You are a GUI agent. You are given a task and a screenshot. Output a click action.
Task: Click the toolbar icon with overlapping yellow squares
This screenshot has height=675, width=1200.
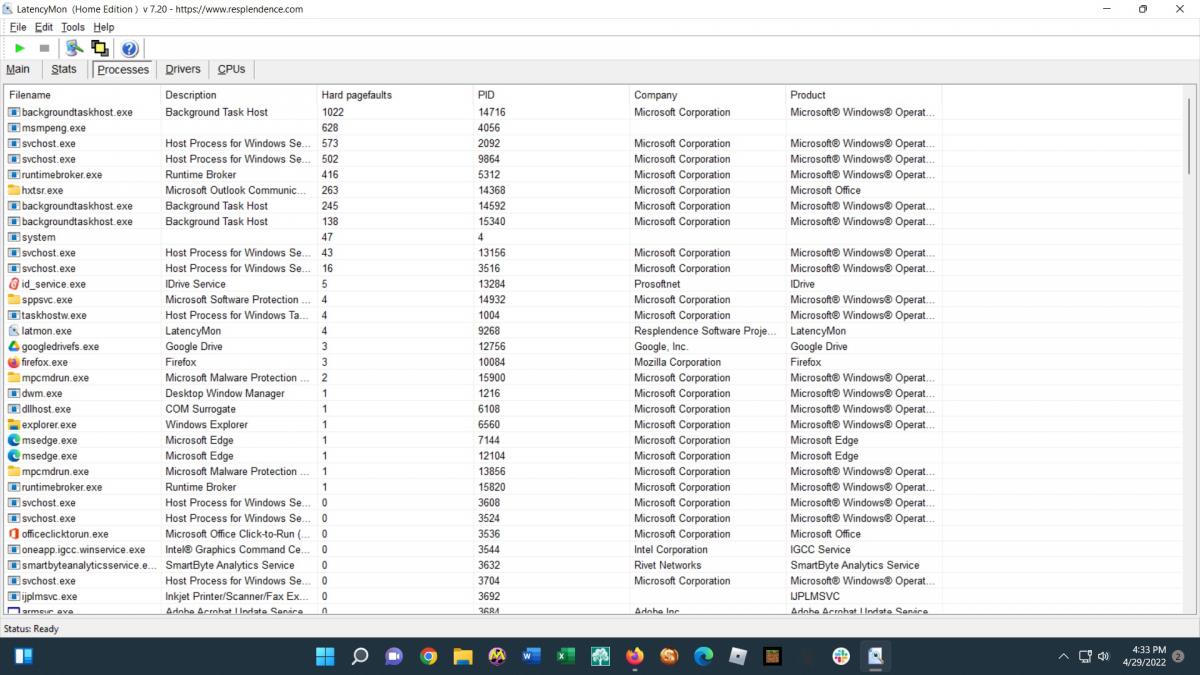point(99,48)
